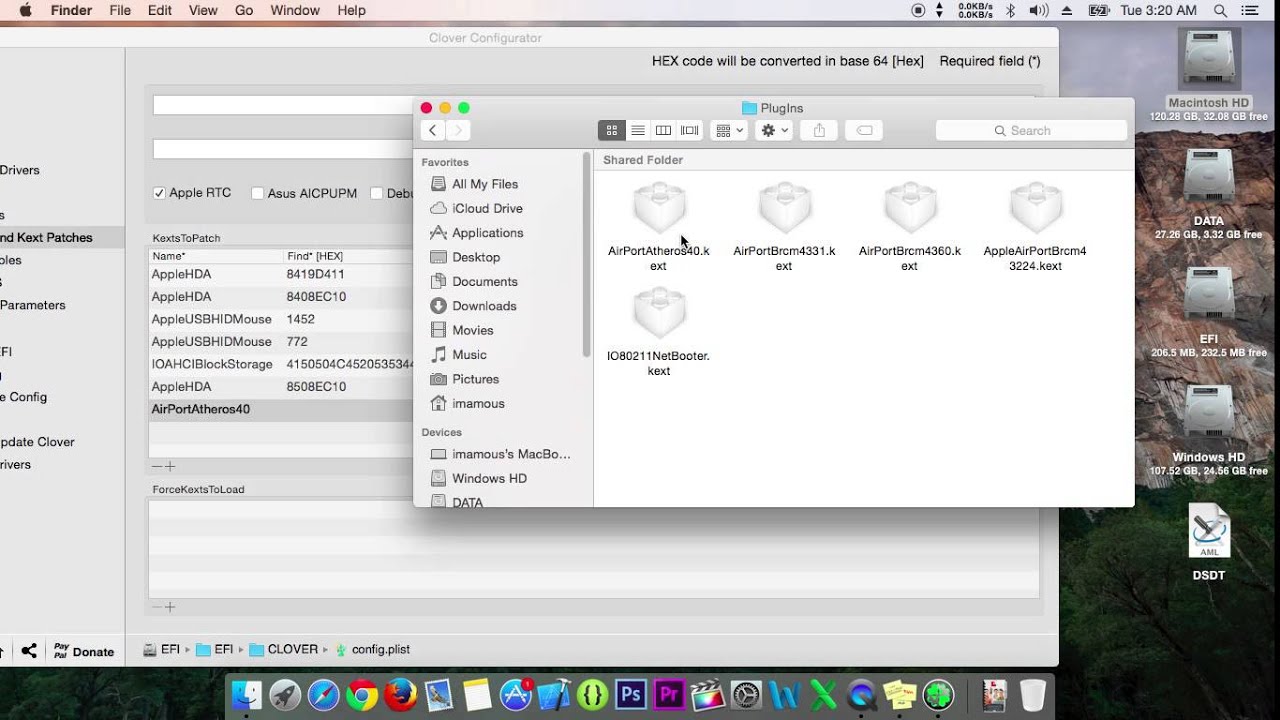Open Photoshop from Dock
This screenshot has height=720, width=1280.
(630, 694)
